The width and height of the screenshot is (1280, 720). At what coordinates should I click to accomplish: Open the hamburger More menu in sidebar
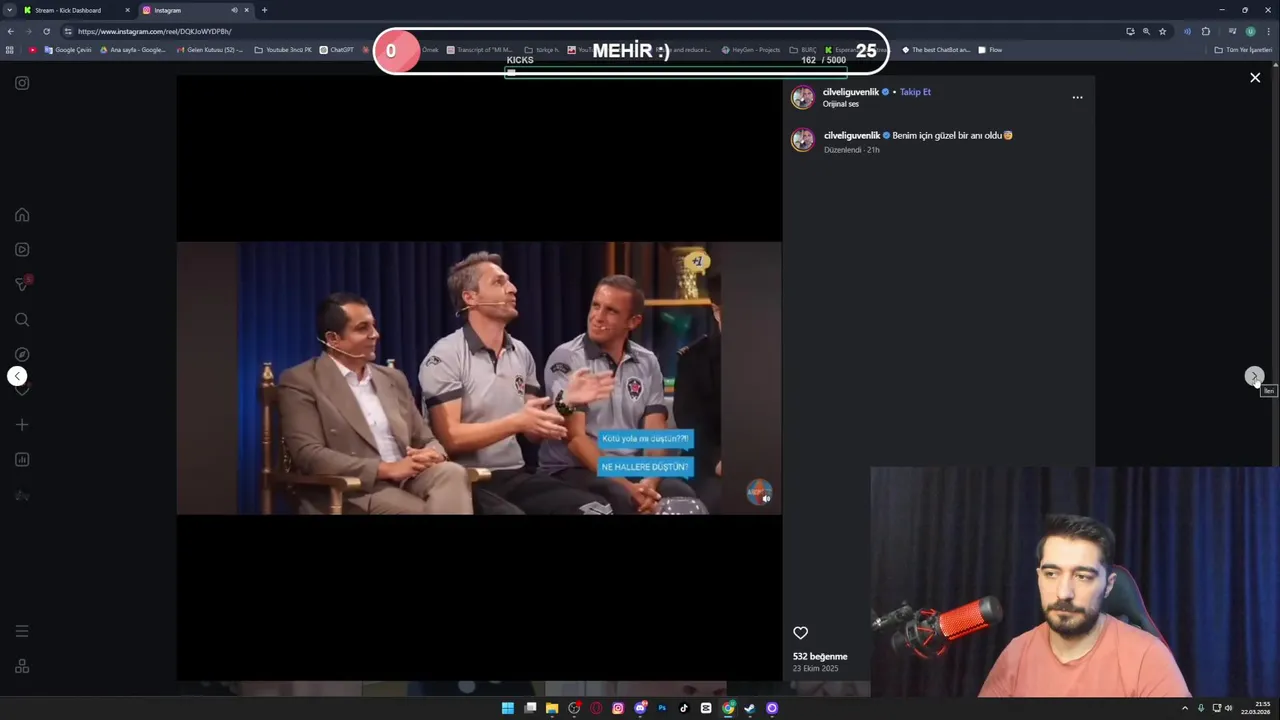point(22,631)
